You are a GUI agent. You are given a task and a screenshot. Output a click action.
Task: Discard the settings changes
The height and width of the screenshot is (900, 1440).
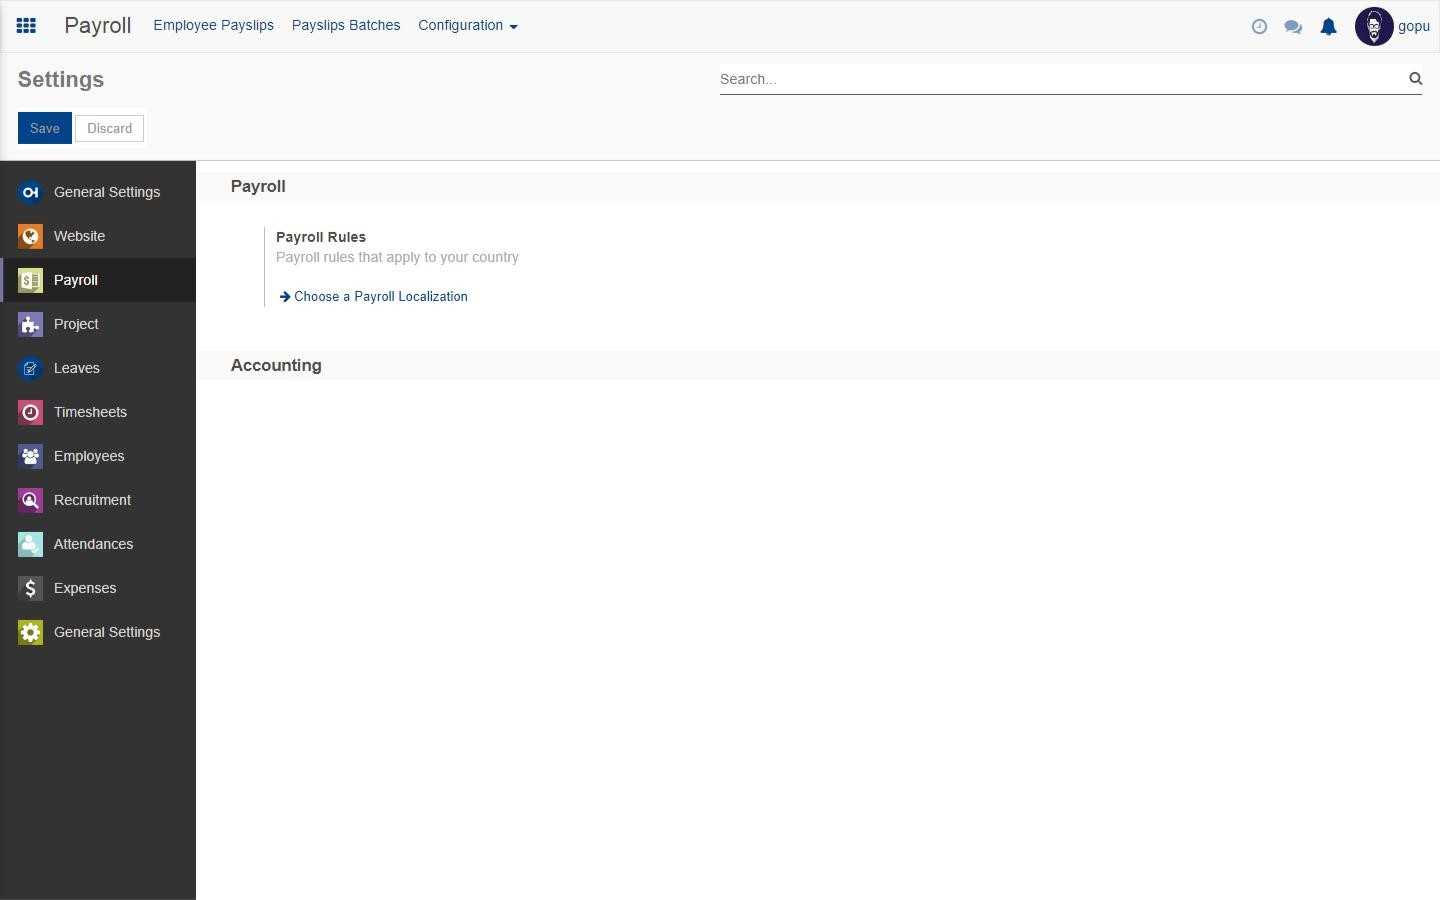click(x=109, y=128)
